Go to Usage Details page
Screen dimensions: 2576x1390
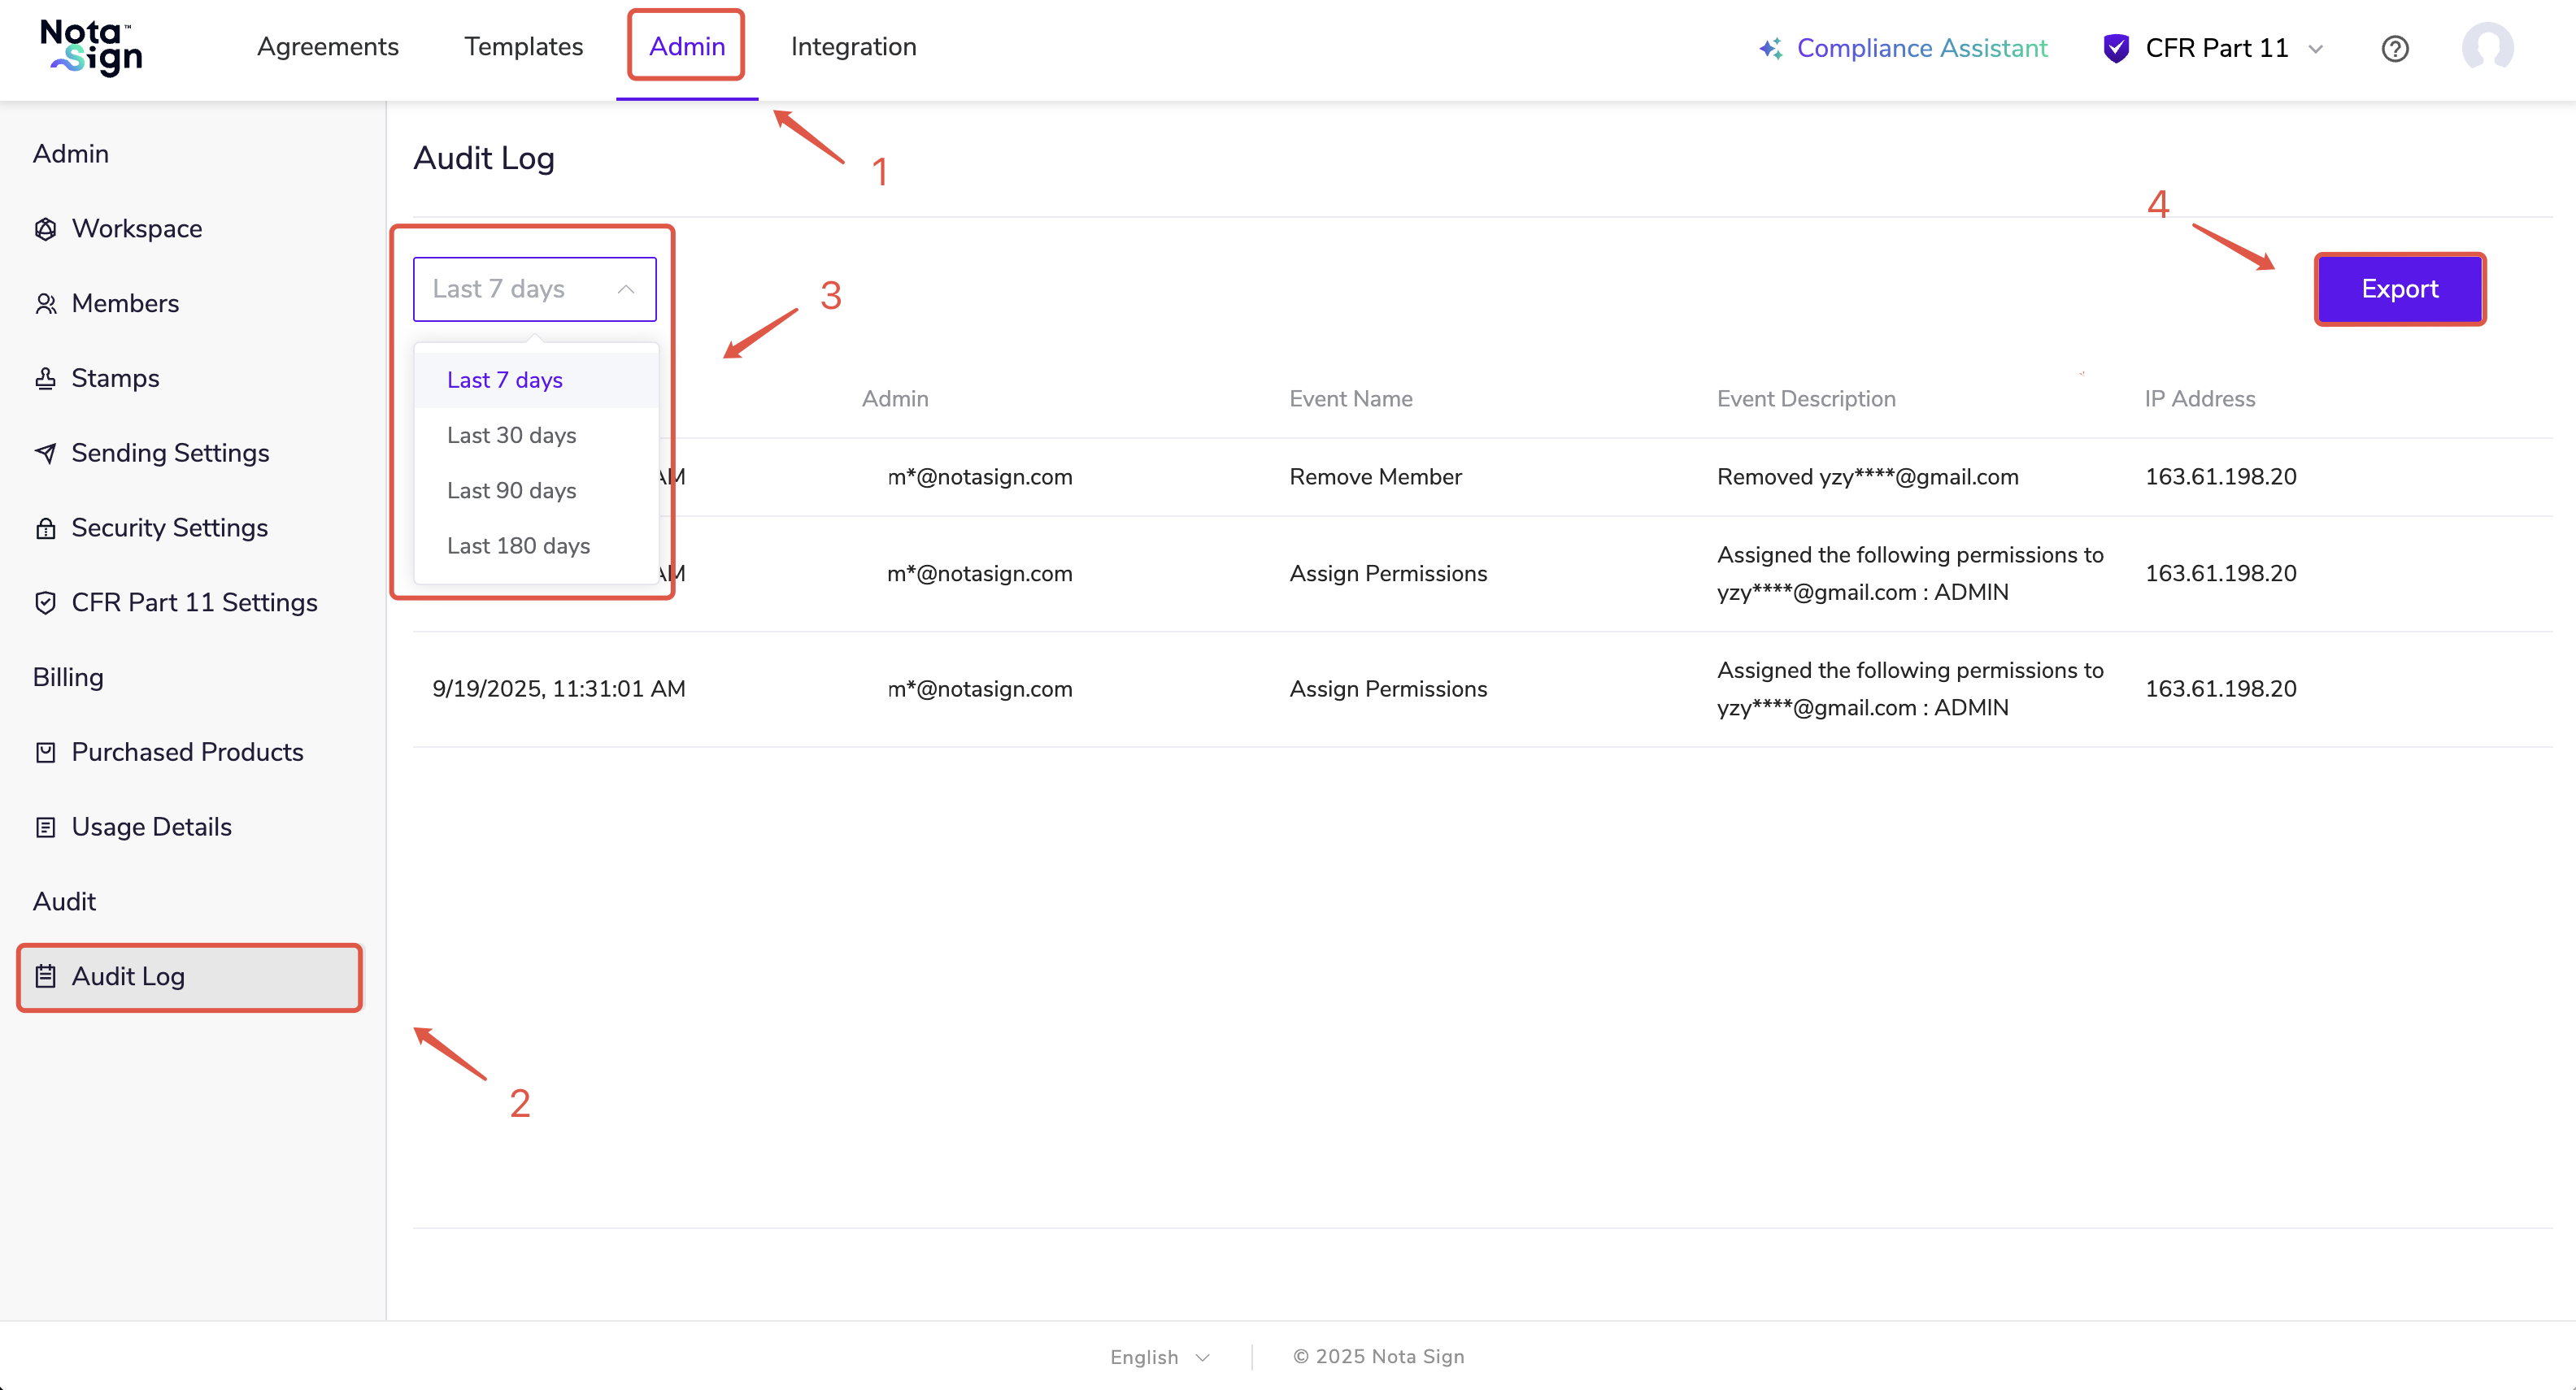pyautogui.click(x=151, y=827)
